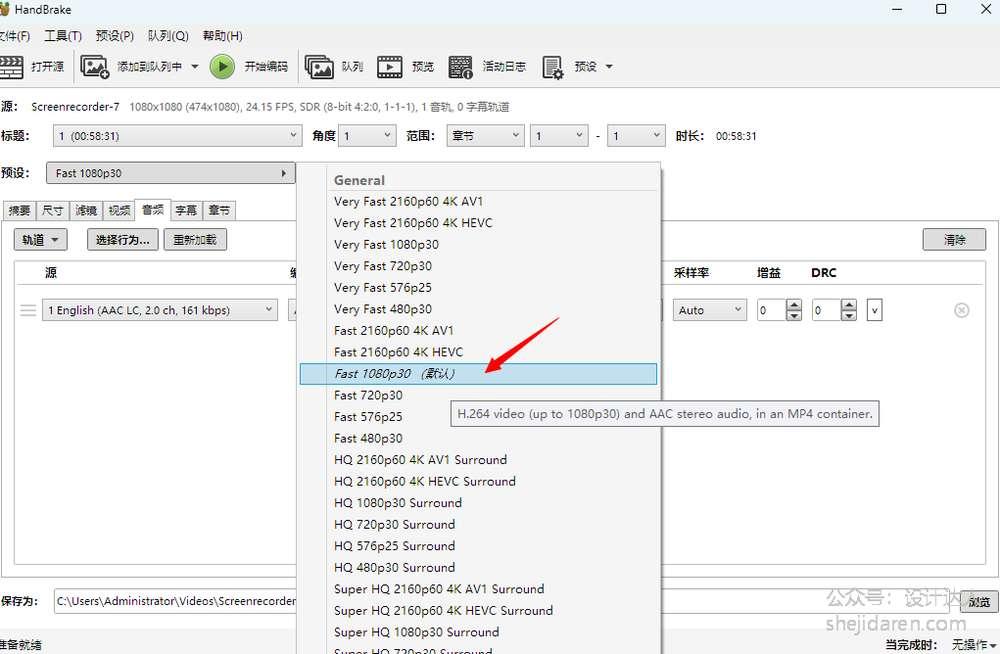Image resolution: width=1000 pixels, height=654 pixels.
Task: Open the 帮助(H) Help menu
Action: point(223,36)
